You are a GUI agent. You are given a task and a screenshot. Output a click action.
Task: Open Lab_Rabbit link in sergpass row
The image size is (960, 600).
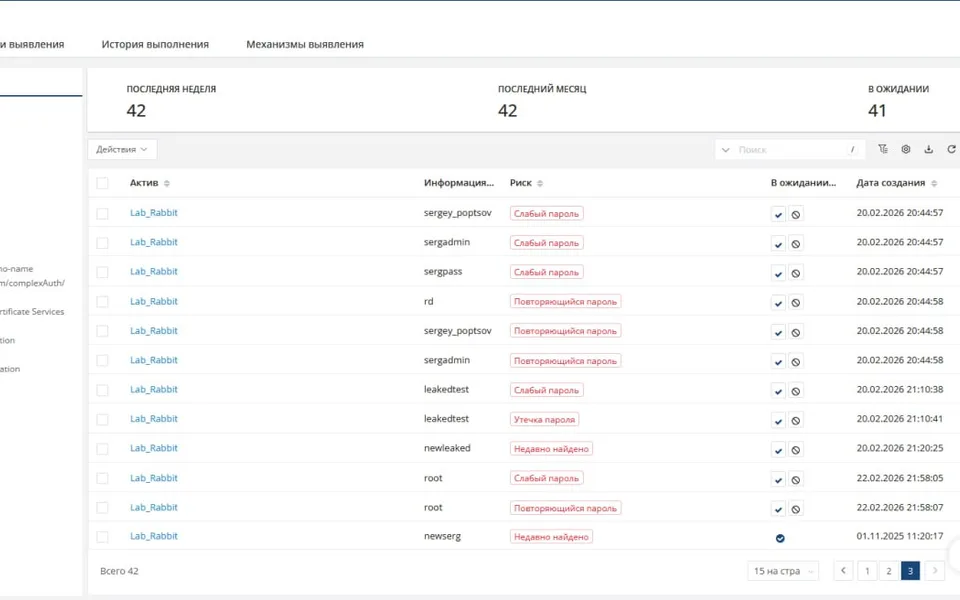[x=154, y=271]
